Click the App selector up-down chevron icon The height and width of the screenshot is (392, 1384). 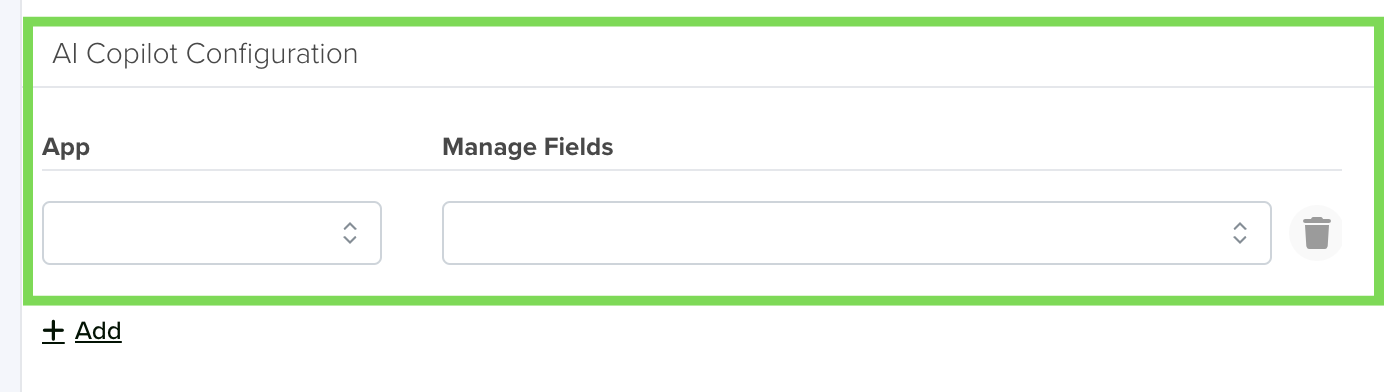click(350, 233)
